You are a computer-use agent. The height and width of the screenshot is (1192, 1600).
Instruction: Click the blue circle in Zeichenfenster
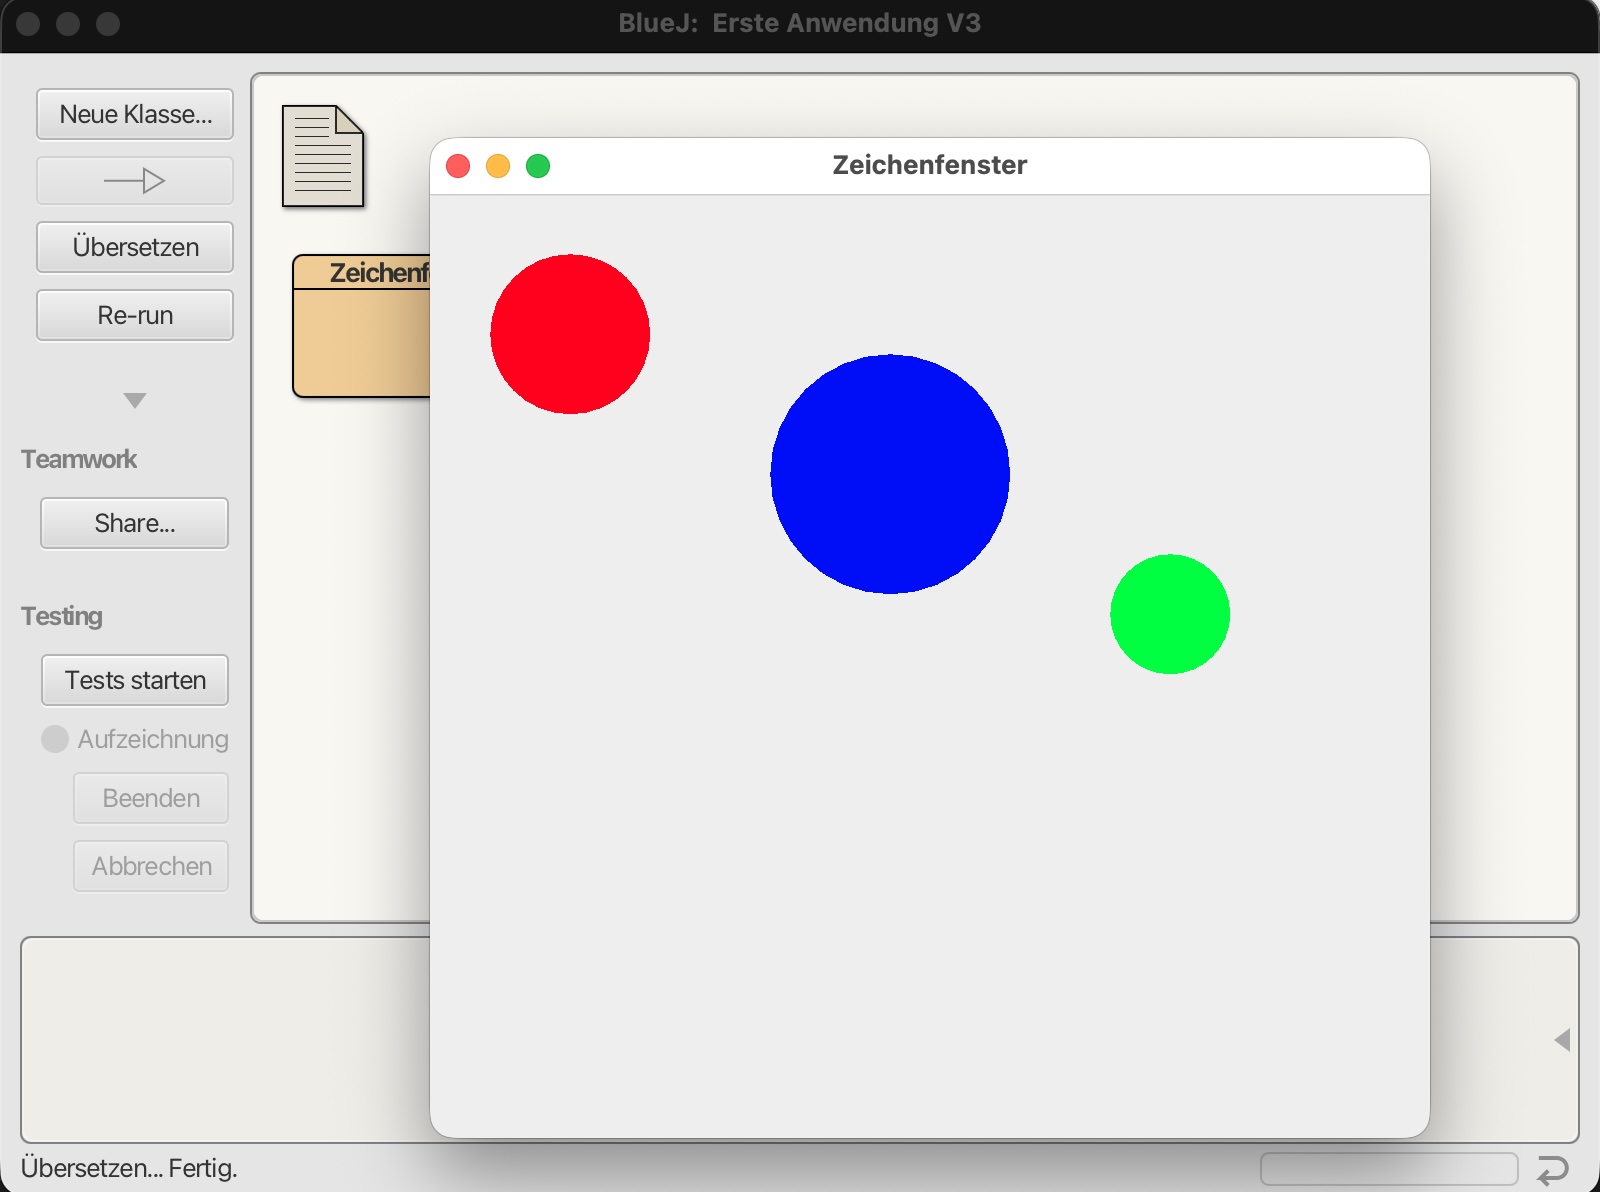(890, 474)
